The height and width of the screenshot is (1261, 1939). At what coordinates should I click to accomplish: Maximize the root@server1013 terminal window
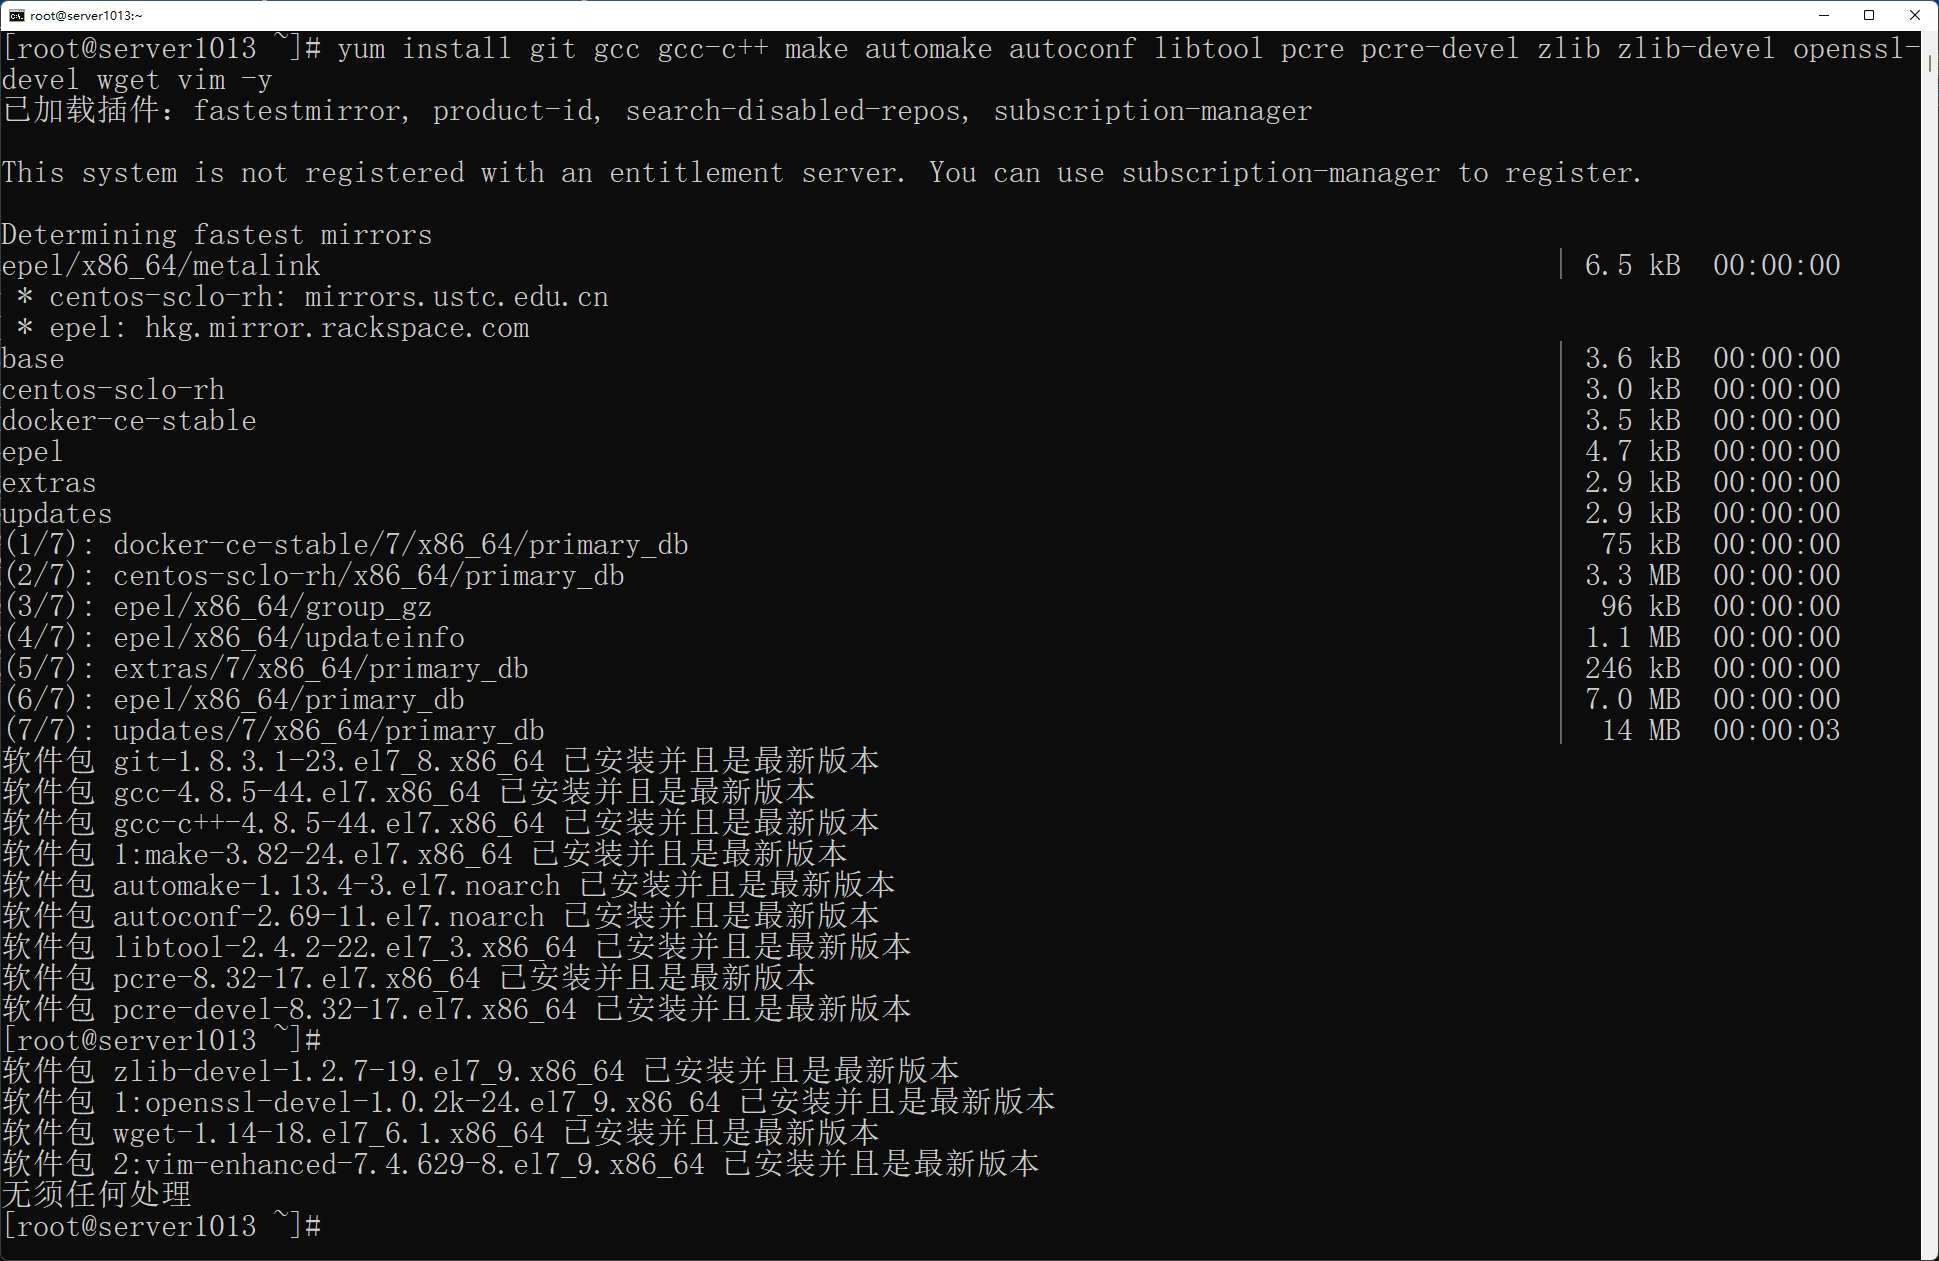[1869, 15]
